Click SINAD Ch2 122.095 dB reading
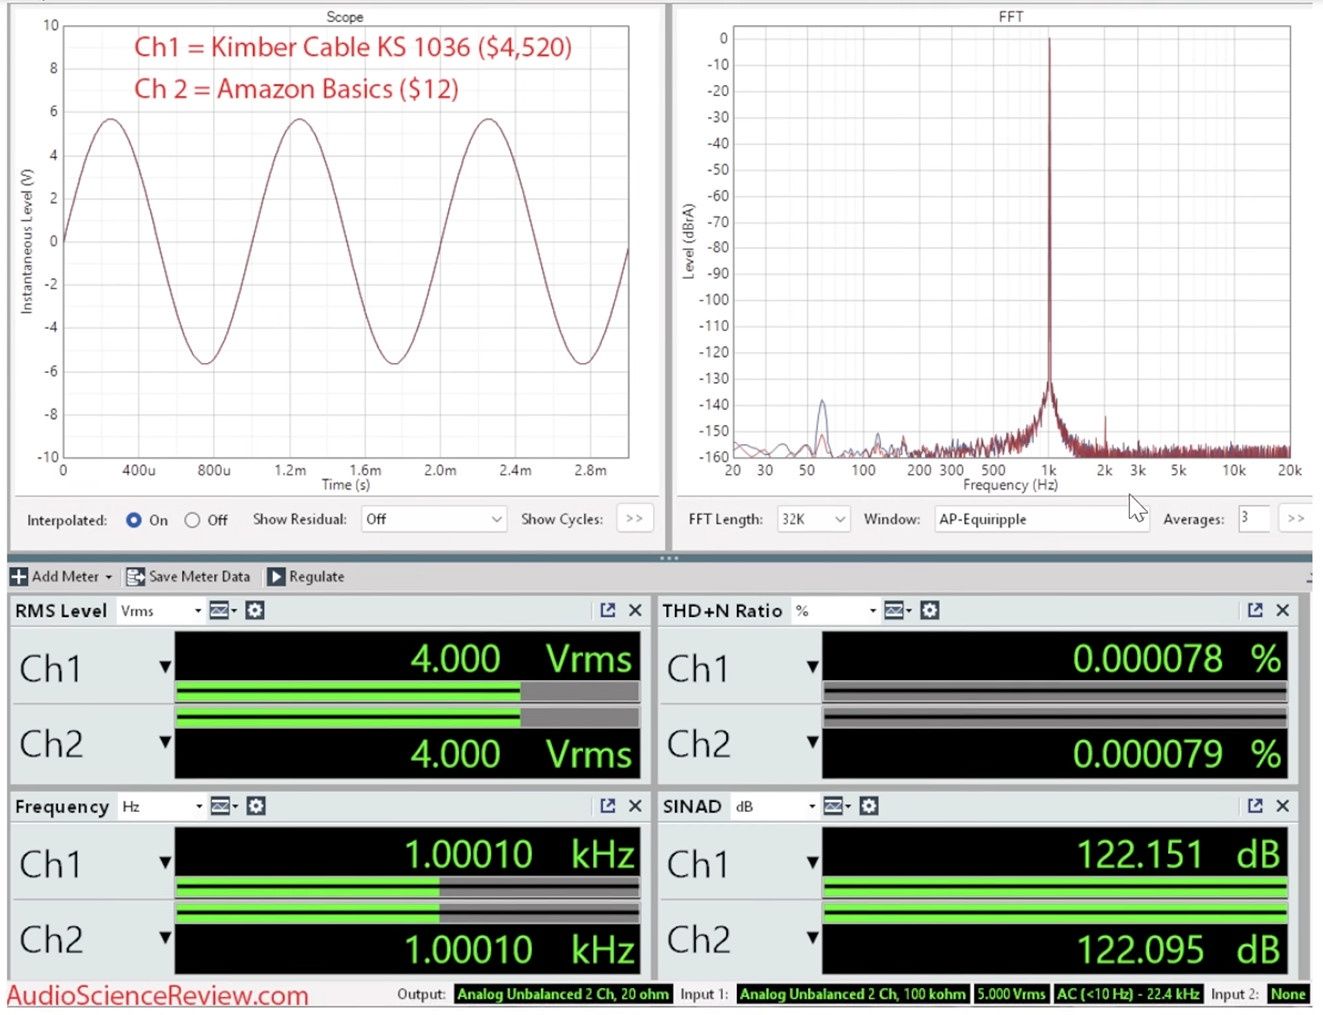The height and width of the screenshot is (1015, 1323). pos(1178,950)
